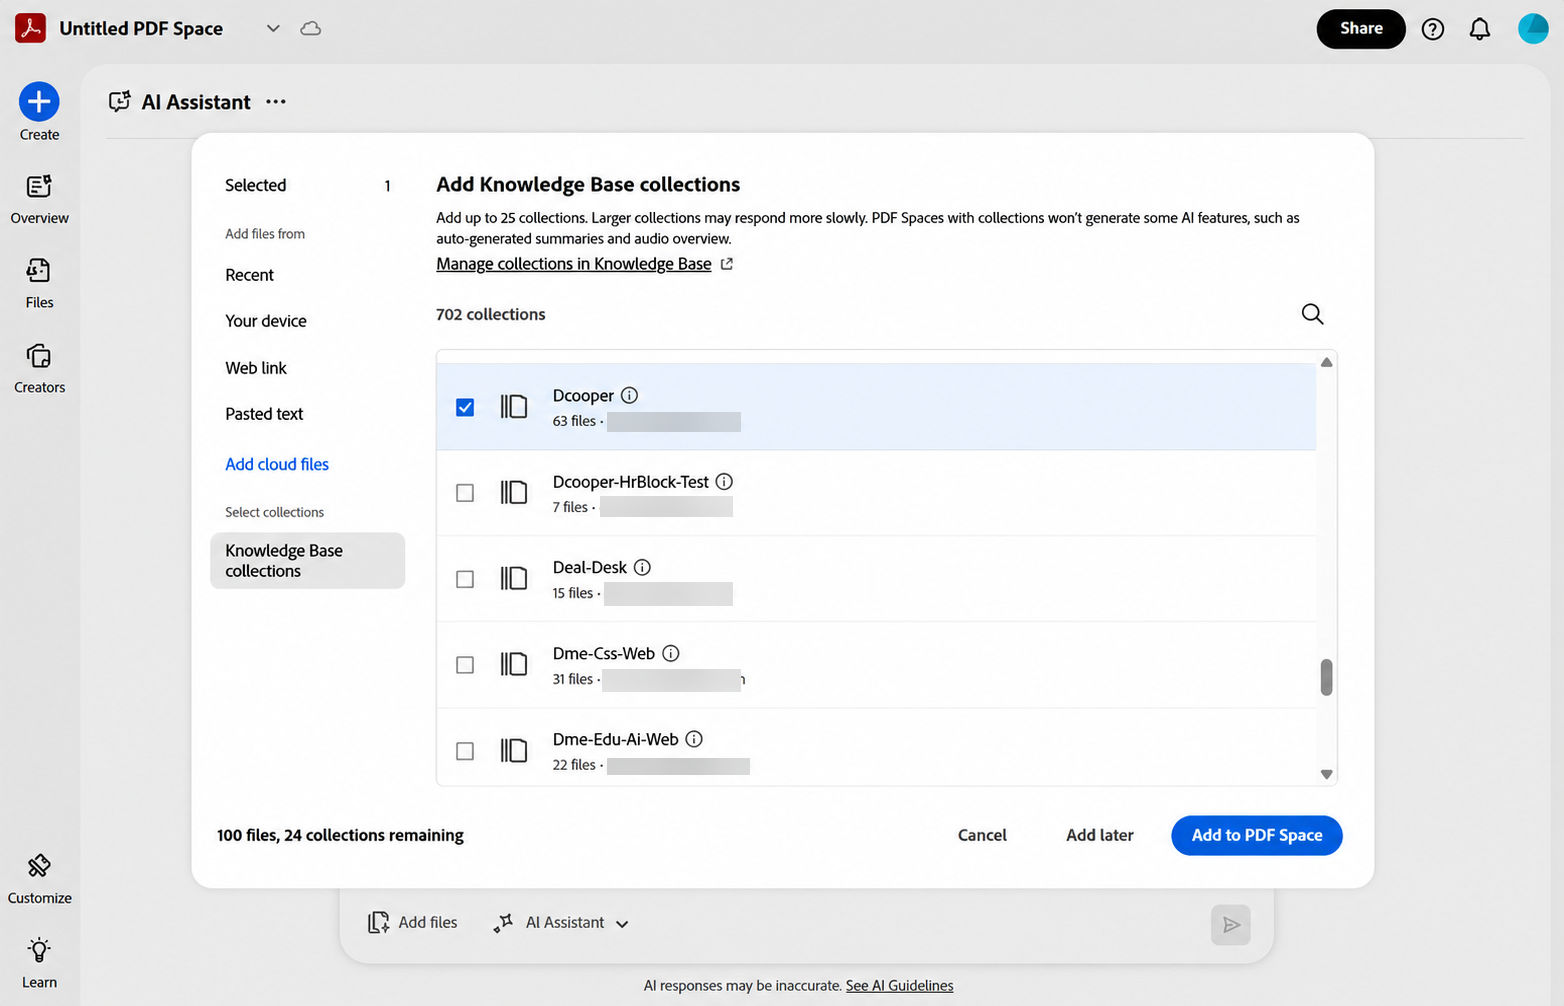Image resolution: width=1564 pixels, height=1006 pixels.
Task: Open the PDF Space title dropdown chevron
Action: (x=273, y=28)
